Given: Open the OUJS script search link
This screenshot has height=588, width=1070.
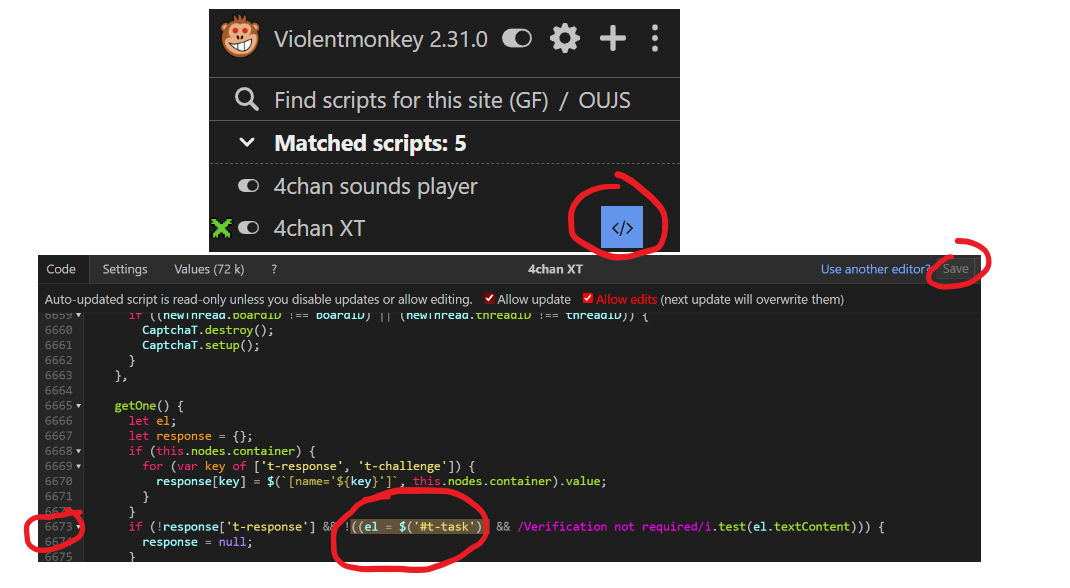Looking at the screenshot, I should click(605, 100).
